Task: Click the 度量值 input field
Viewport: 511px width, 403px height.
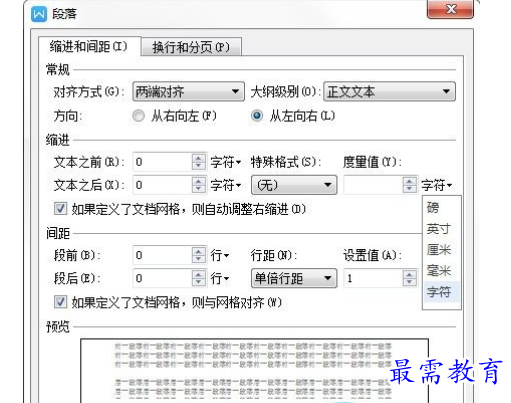Action: point(373,185)
